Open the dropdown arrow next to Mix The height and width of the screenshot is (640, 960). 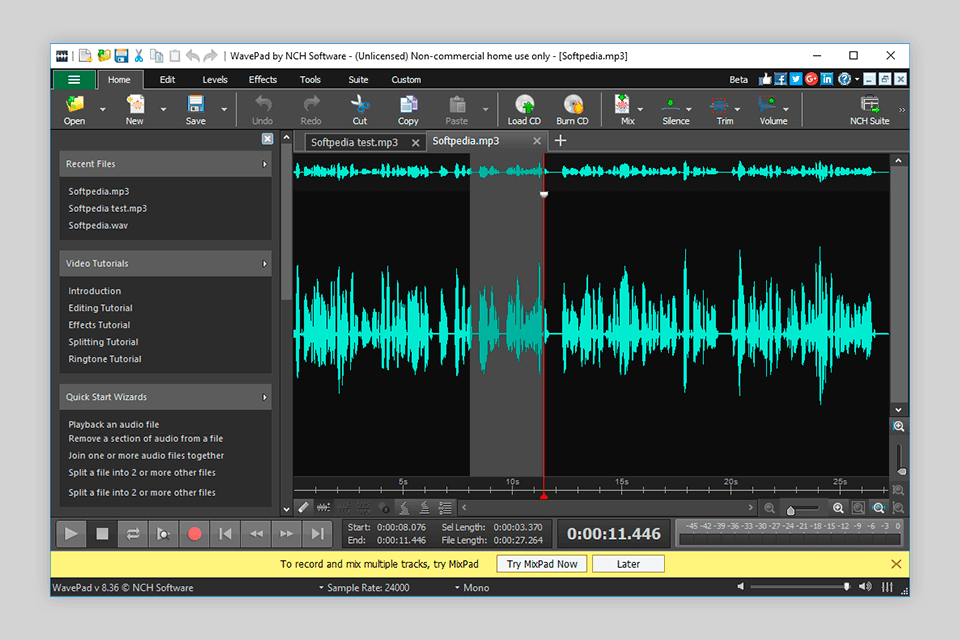(x=640, y=110)
